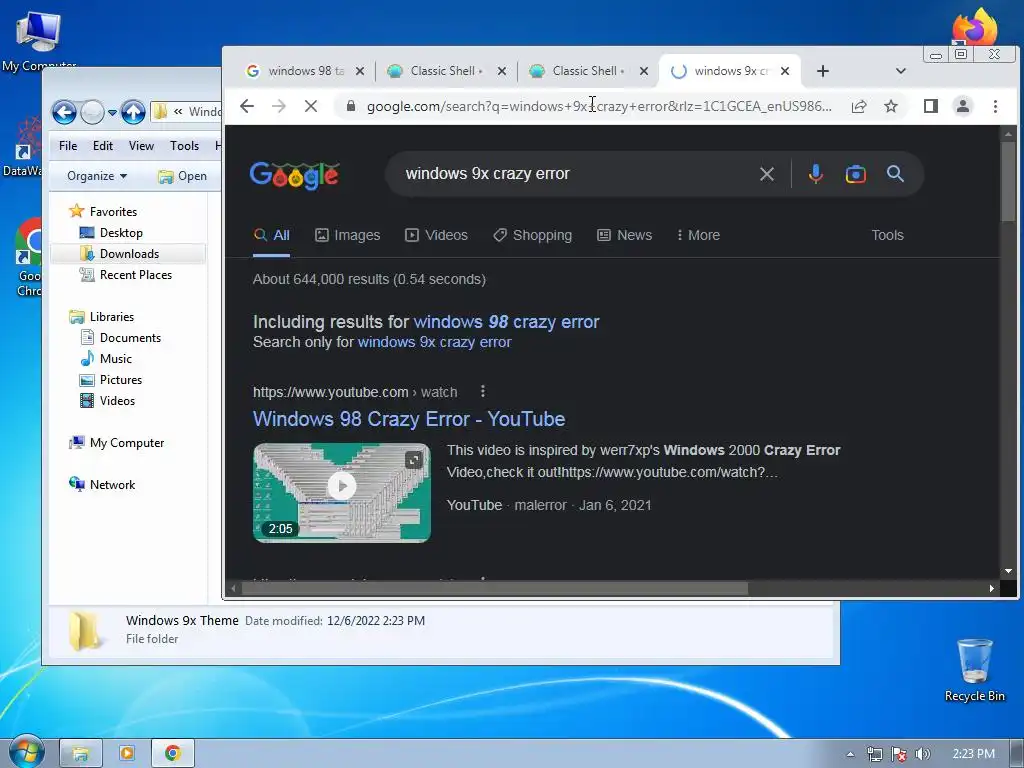
Task: Open 'Windows 98 Crazy Error - YouTube' result
Action: [409, 419]
